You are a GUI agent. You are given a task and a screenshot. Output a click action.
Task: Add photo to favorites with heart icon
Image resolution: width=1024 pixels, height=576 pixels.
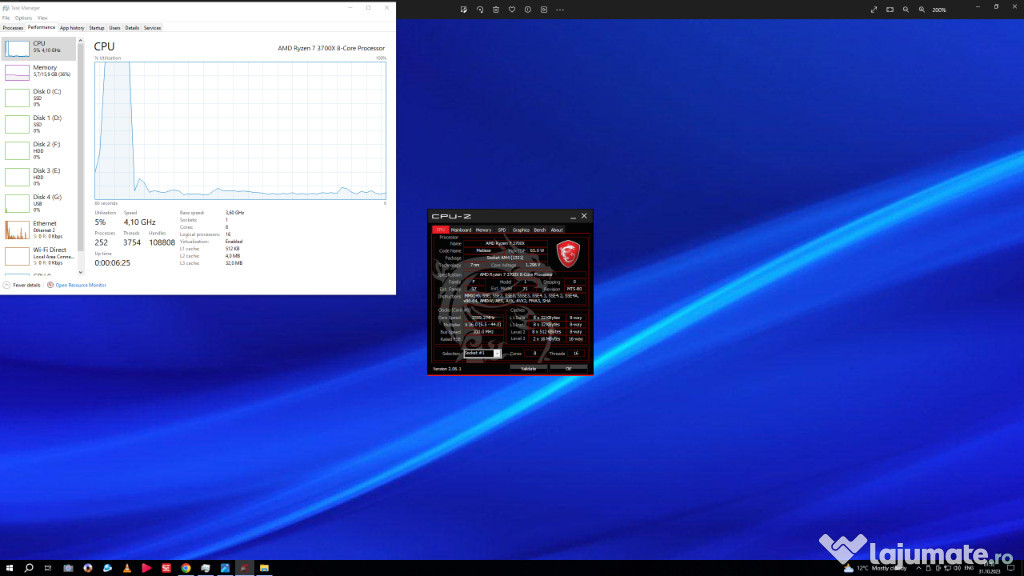click(512, 9)
